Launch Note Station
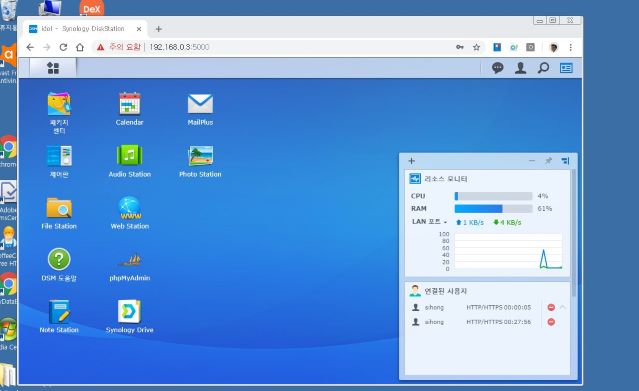This screenshot has height=391, width=639. (x=59, y=316)
